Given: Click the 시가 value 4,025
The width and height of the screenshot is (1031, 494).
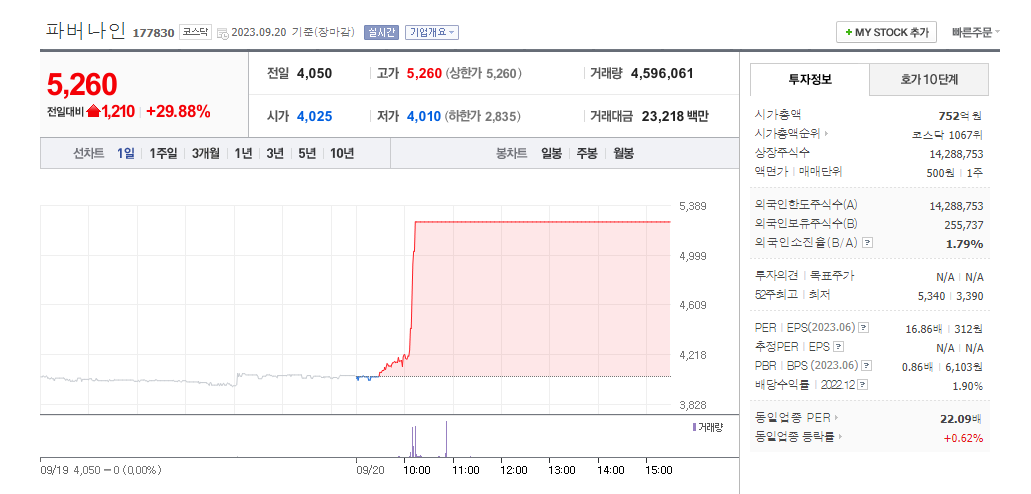Looking at the screenshot, I should point(314,116).
